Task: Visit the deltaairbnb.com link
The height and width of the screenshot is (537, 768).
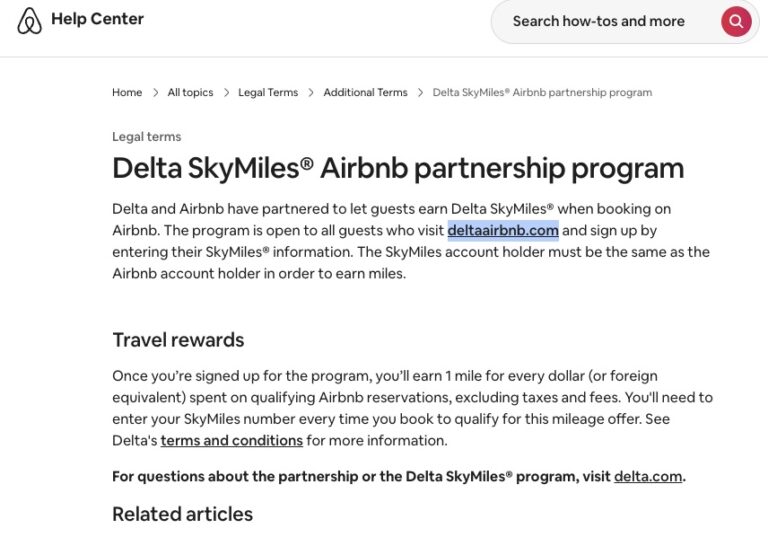Action: [x=503, y=231]
